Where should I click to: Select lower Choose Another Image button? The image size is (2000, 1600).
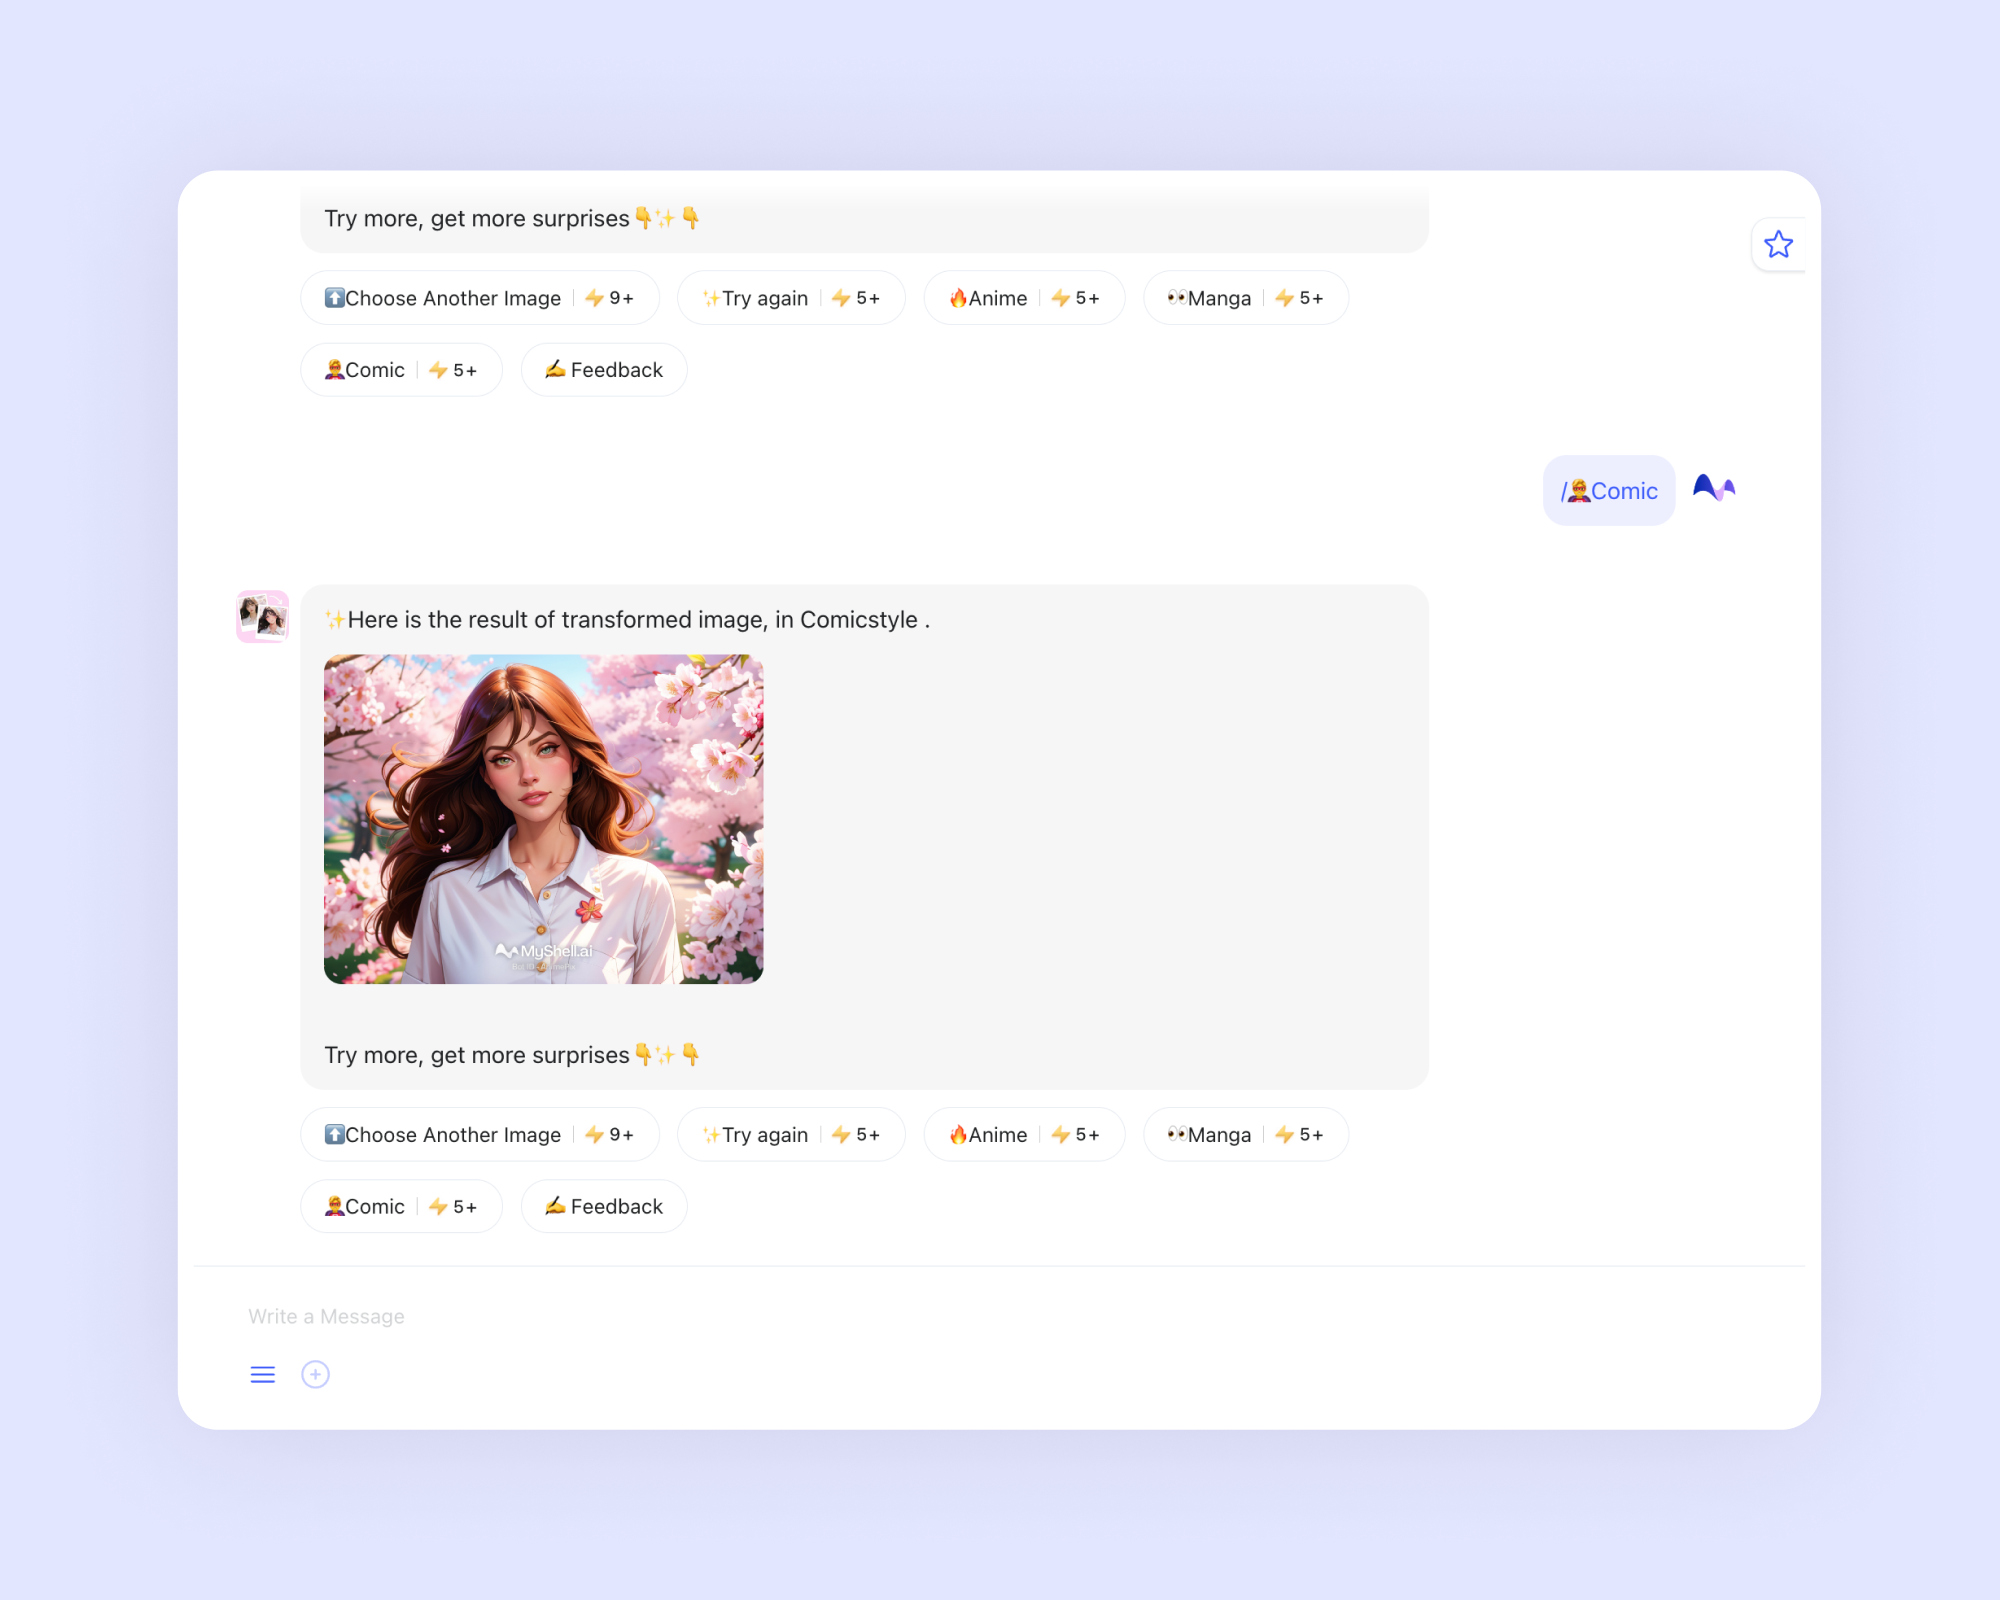point(480,1134)
